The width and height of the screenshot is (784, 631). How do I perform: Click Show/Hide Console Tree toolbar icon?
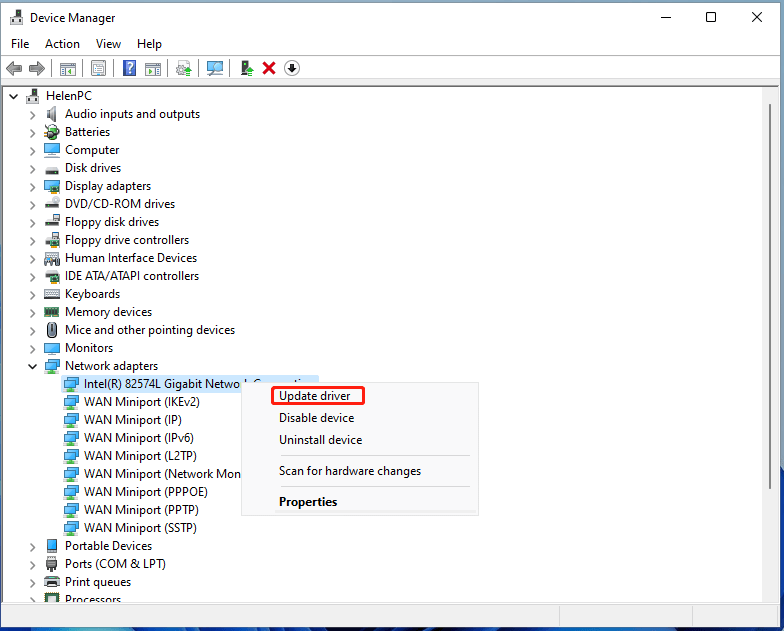tap(68, 68)
